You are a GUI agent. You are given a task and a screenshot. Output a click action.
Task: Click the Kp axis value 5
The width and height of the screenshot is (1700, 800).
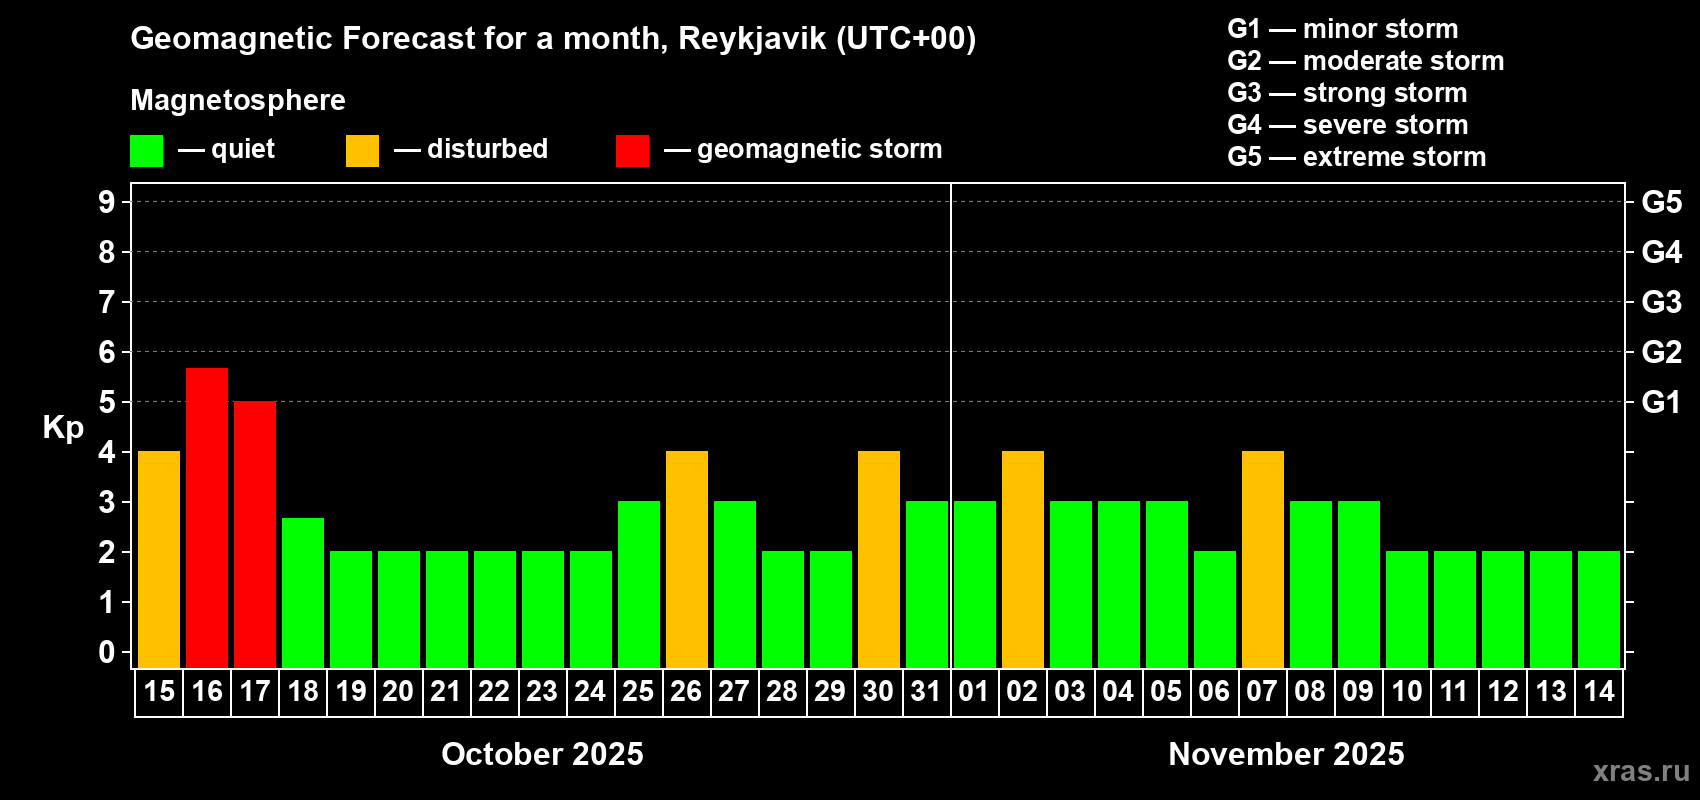(107, 402)
